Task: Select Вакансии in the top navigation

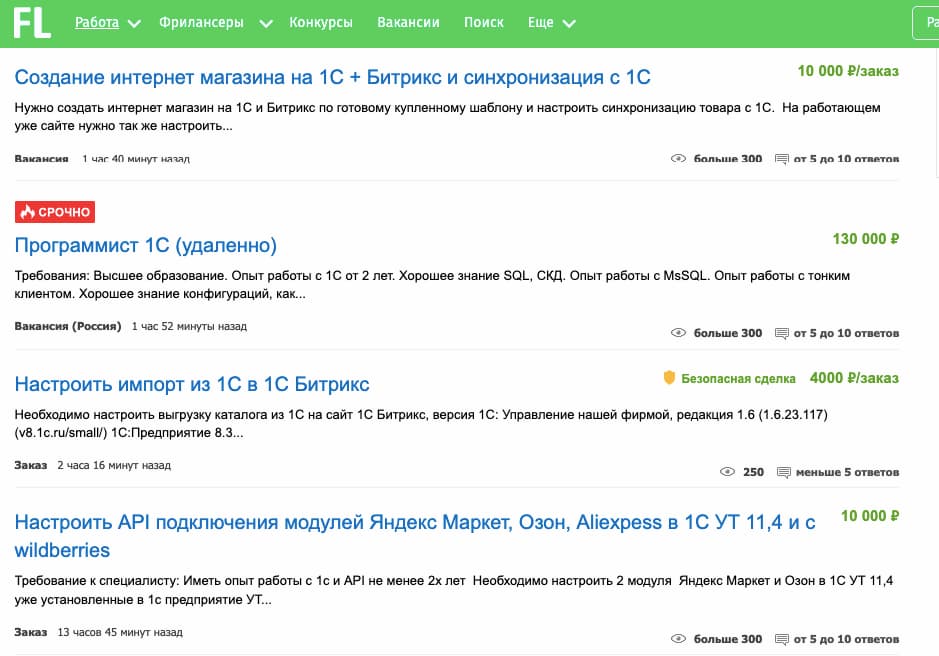Action: (x=408, y=21)
